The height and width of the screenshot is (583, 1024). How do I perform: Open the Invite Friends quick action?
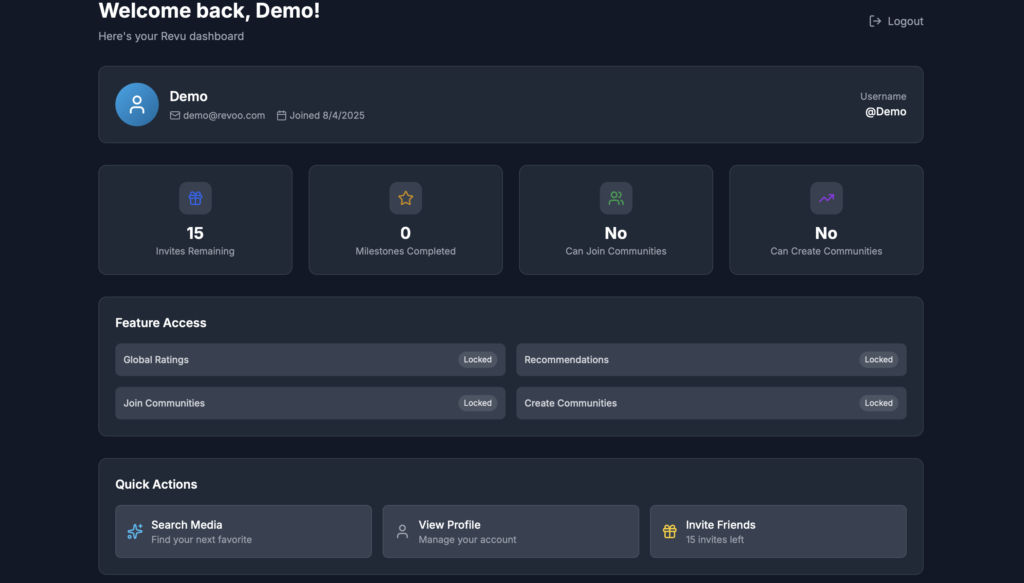[778, 531]
